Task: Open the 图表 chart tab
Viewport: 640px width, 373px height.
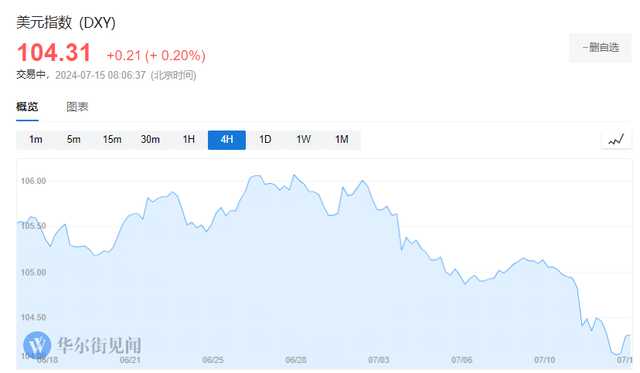Action: [x=77, y=107]
